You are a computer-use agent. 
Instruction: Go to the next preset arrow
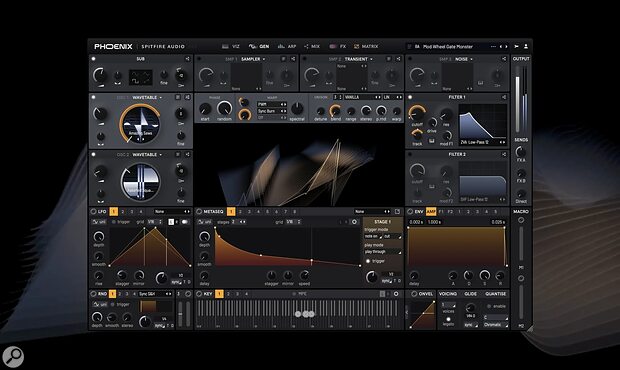[506, 46]
